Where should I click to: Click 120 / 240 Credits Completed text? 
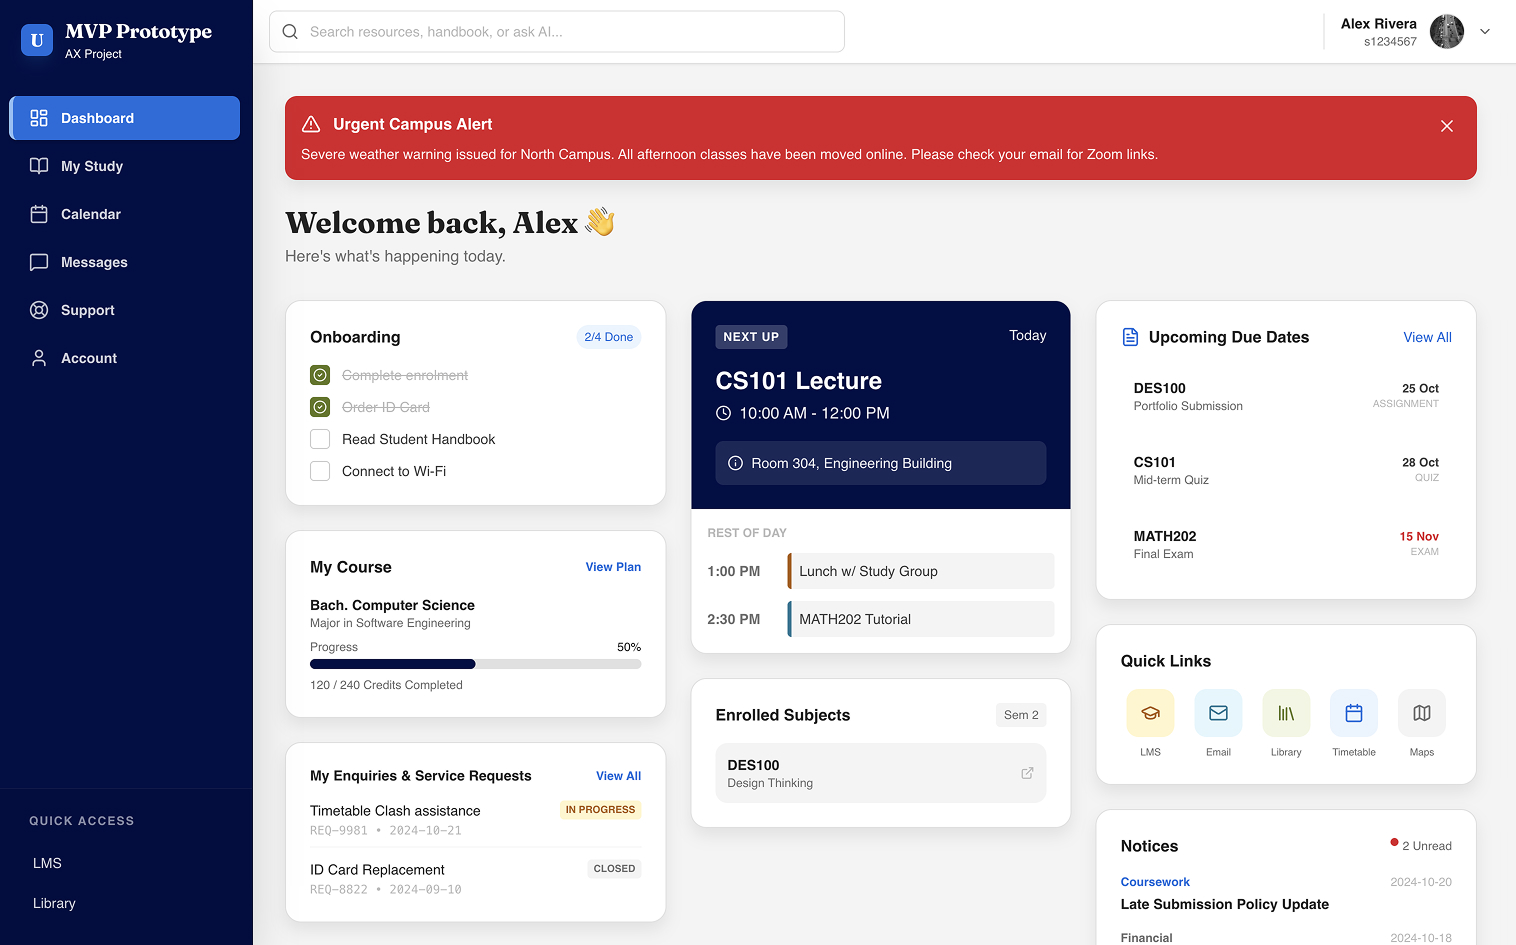(386, 685)
